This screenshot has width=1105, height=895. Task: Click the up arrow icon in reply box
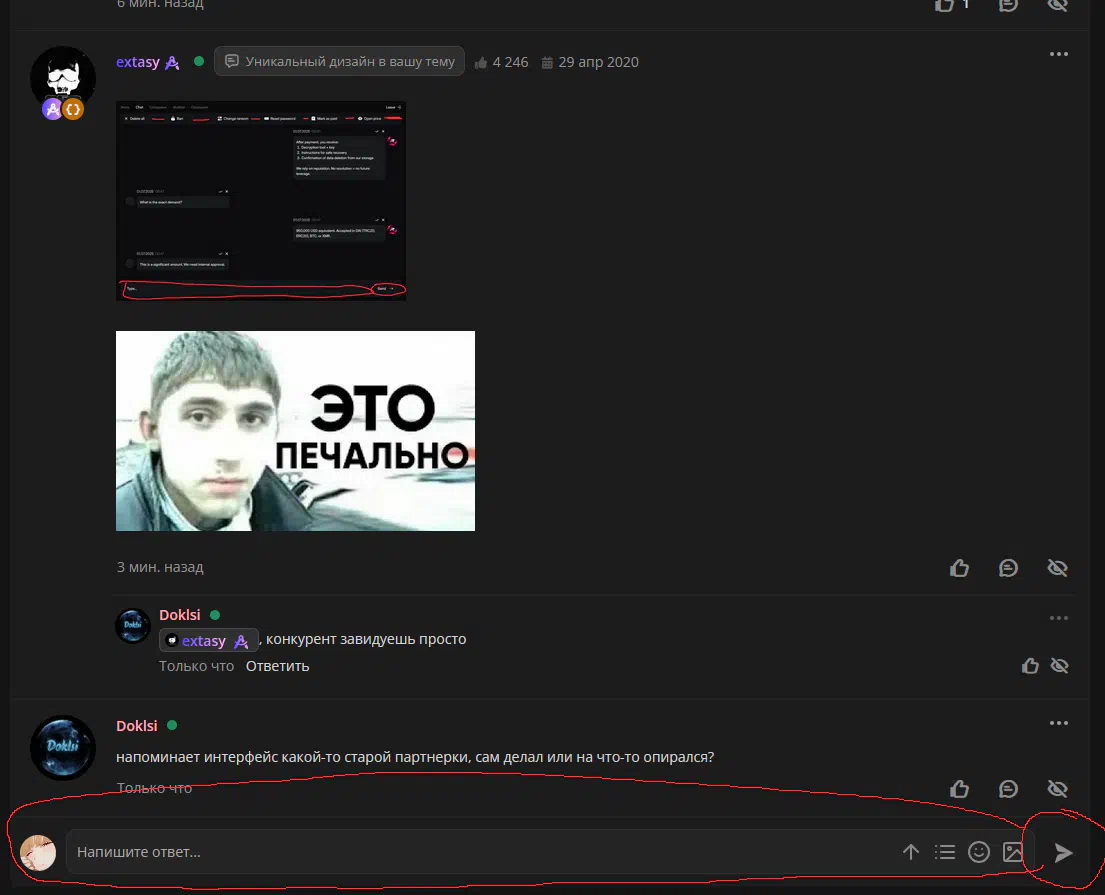pos(910,852)
